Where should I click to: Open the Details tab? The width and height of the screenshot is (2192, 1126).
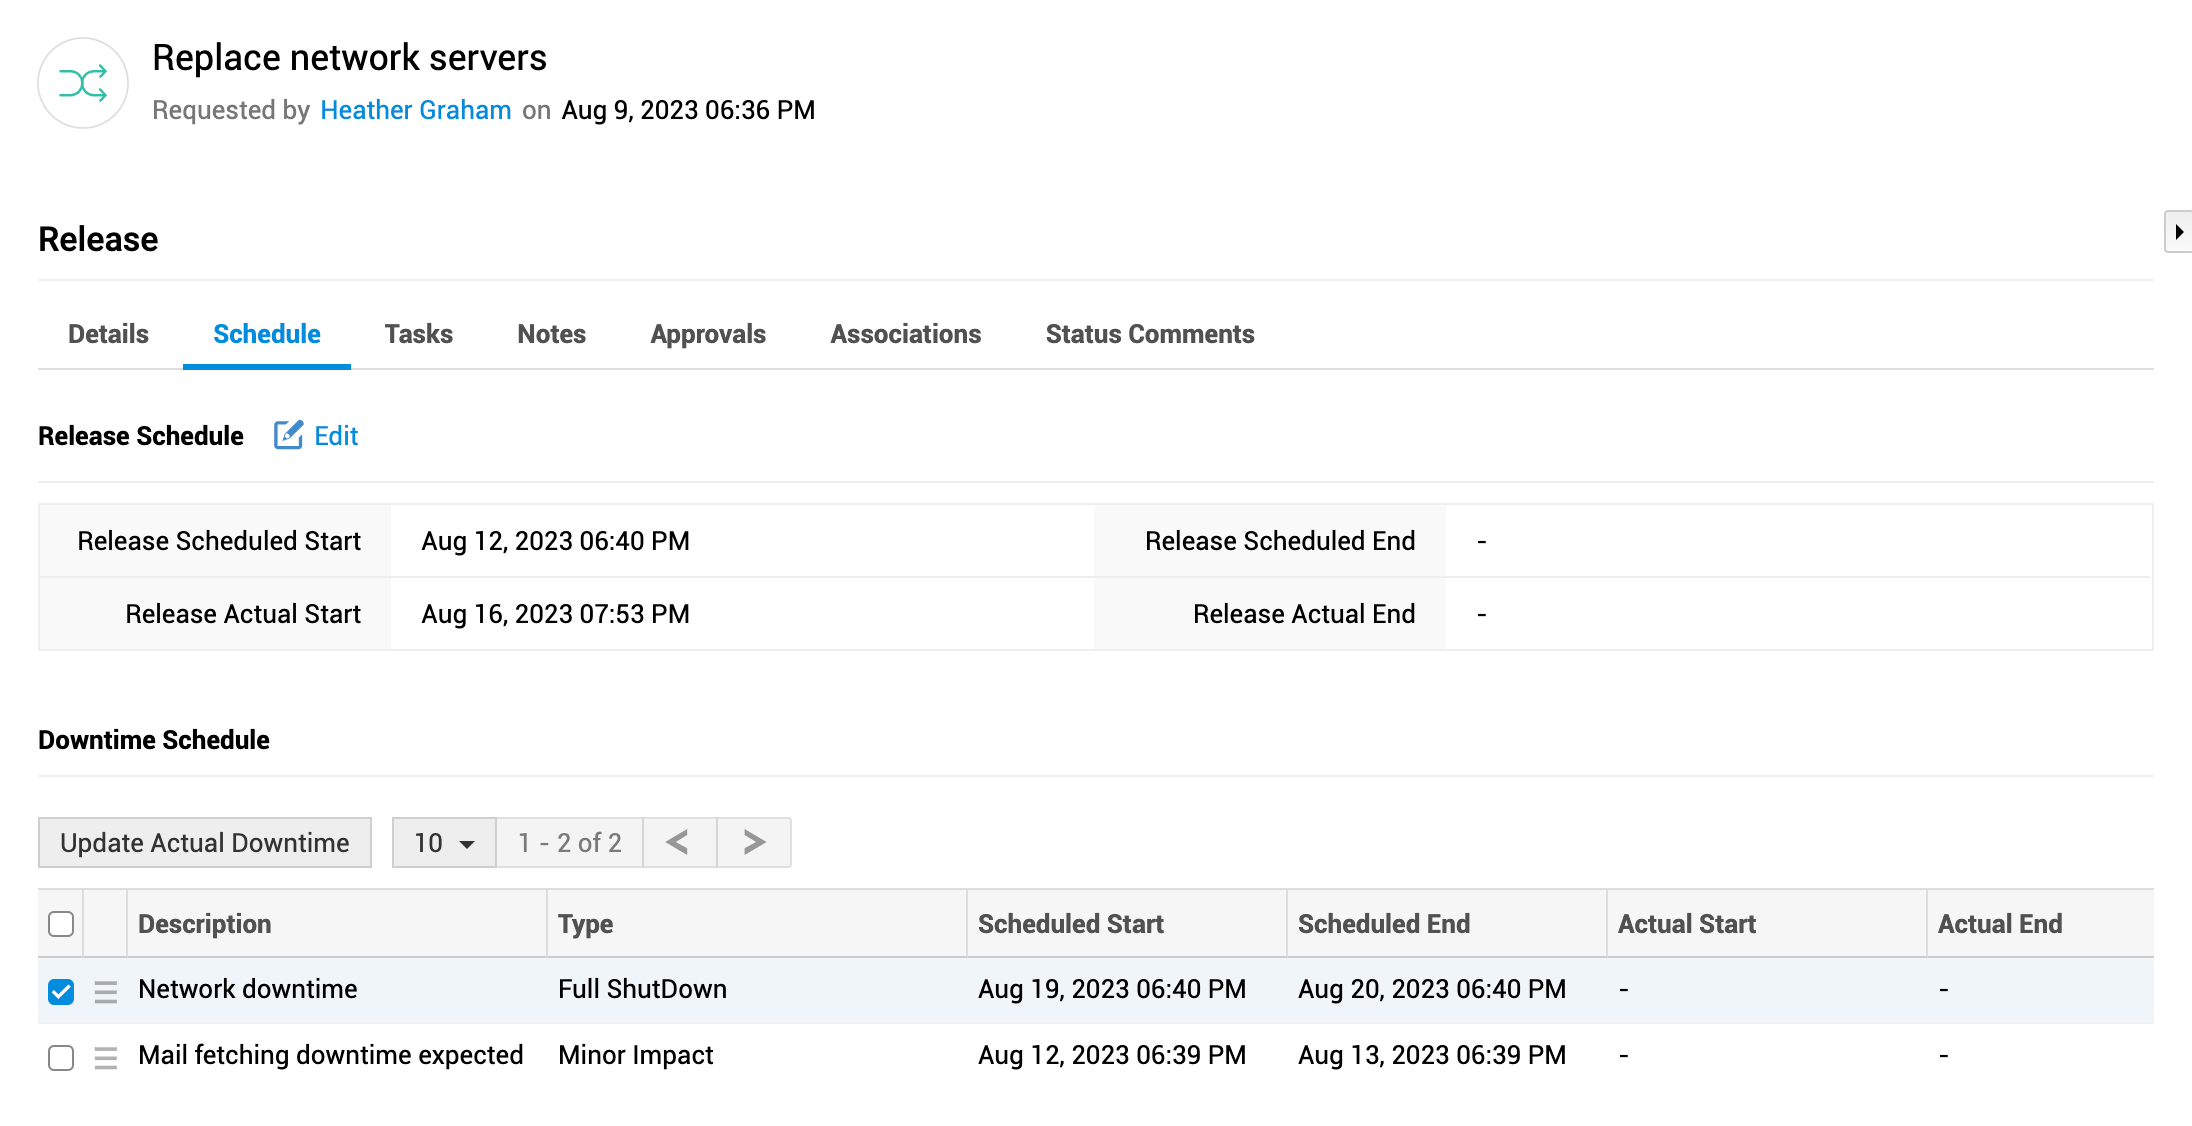[x=108, y=334]
